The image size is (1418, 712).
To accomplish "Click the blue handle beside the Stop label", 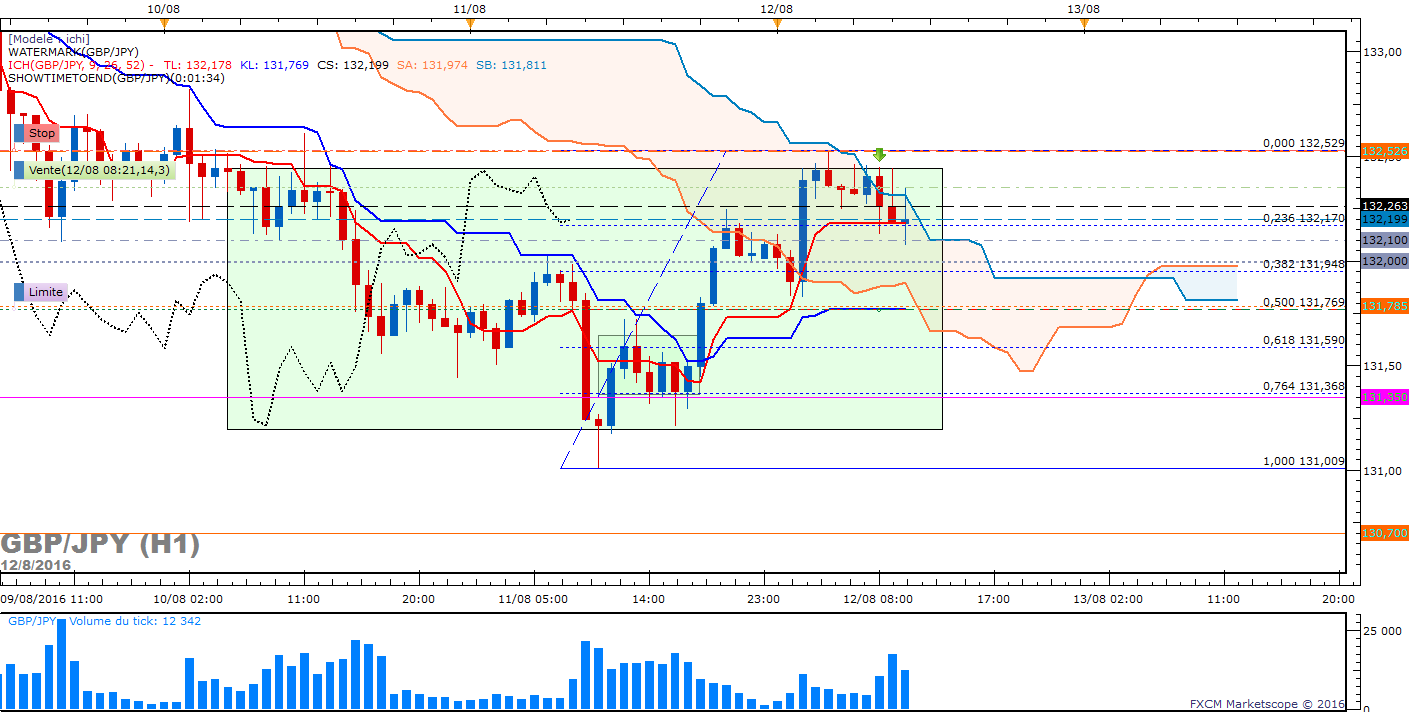I will [18, 133].
